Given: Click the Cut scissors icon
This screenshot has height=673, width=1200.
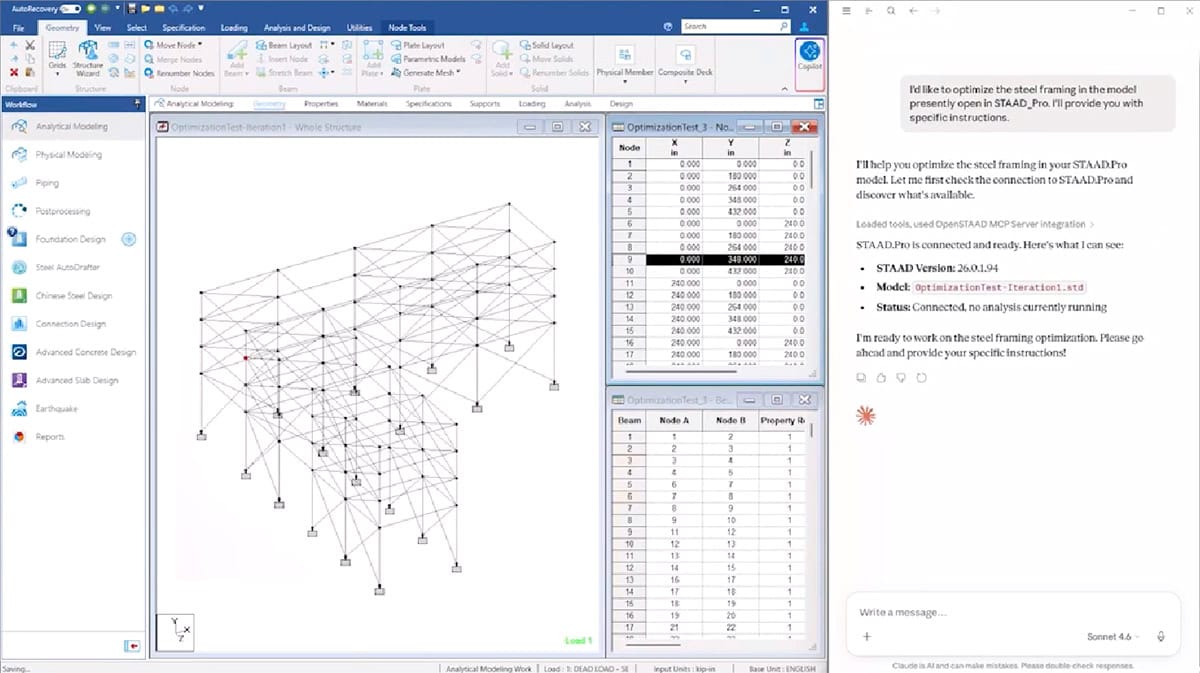Looking at the screenshot, I should [30, 46].
